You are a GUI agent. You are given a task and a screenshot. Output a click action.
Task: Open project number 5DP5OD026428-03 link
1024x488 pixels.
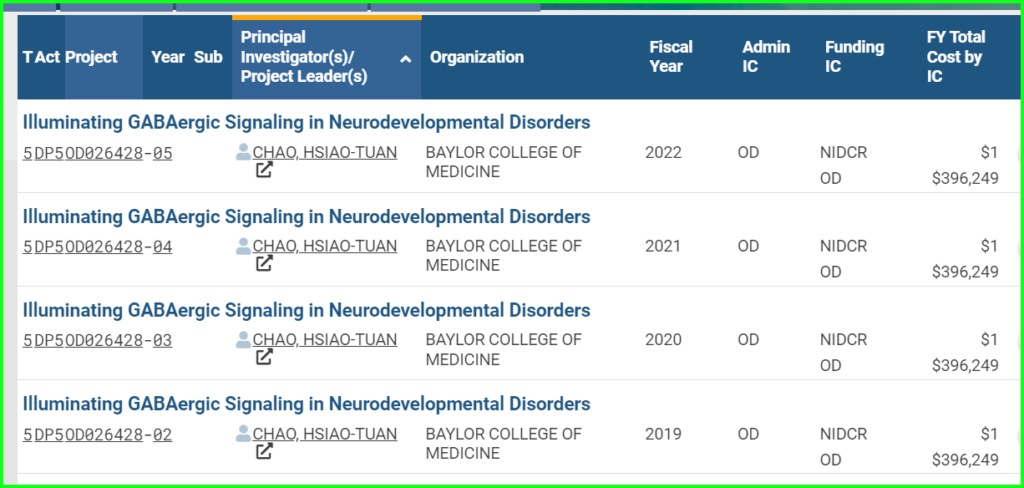point(97,340)
